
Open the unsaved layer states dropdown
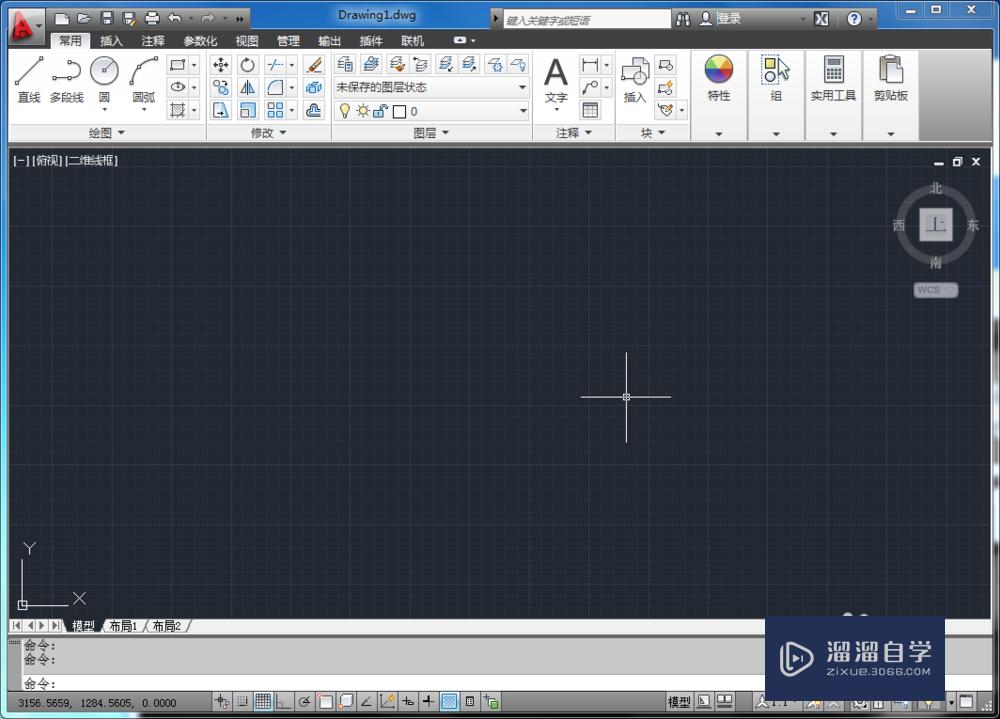pos(522,87)
